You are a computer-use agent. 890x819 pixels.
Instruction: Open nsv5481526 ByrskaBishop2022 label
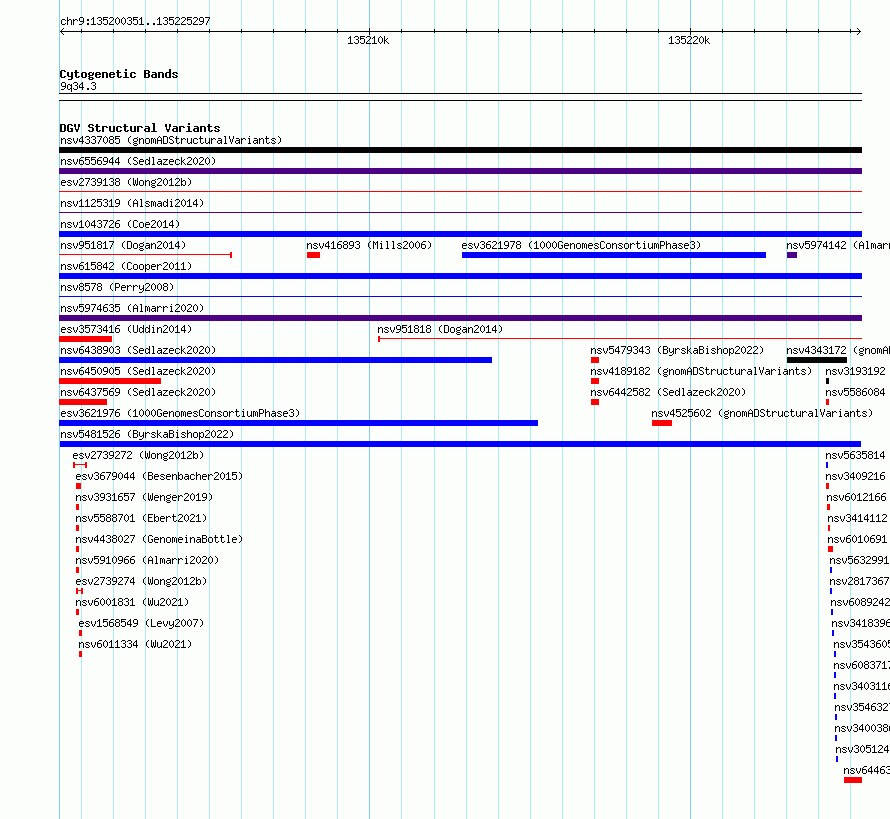pos(147,434)
